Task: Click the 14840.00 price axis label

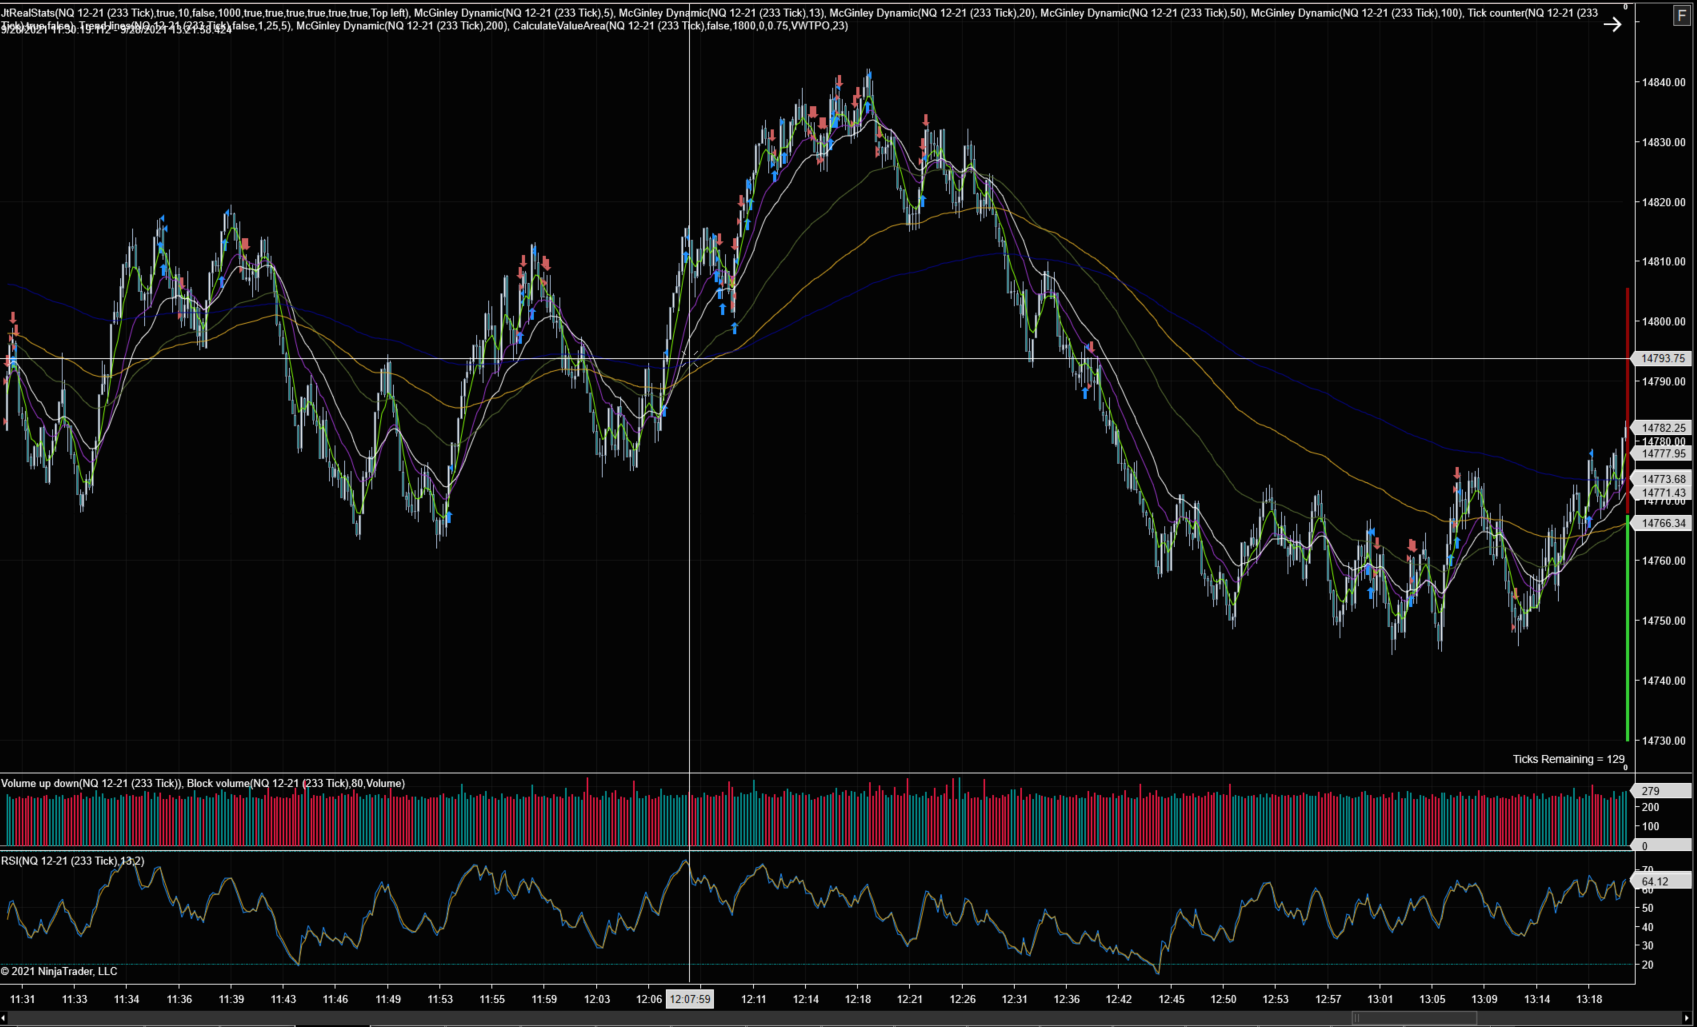Action: (1663, 83)
